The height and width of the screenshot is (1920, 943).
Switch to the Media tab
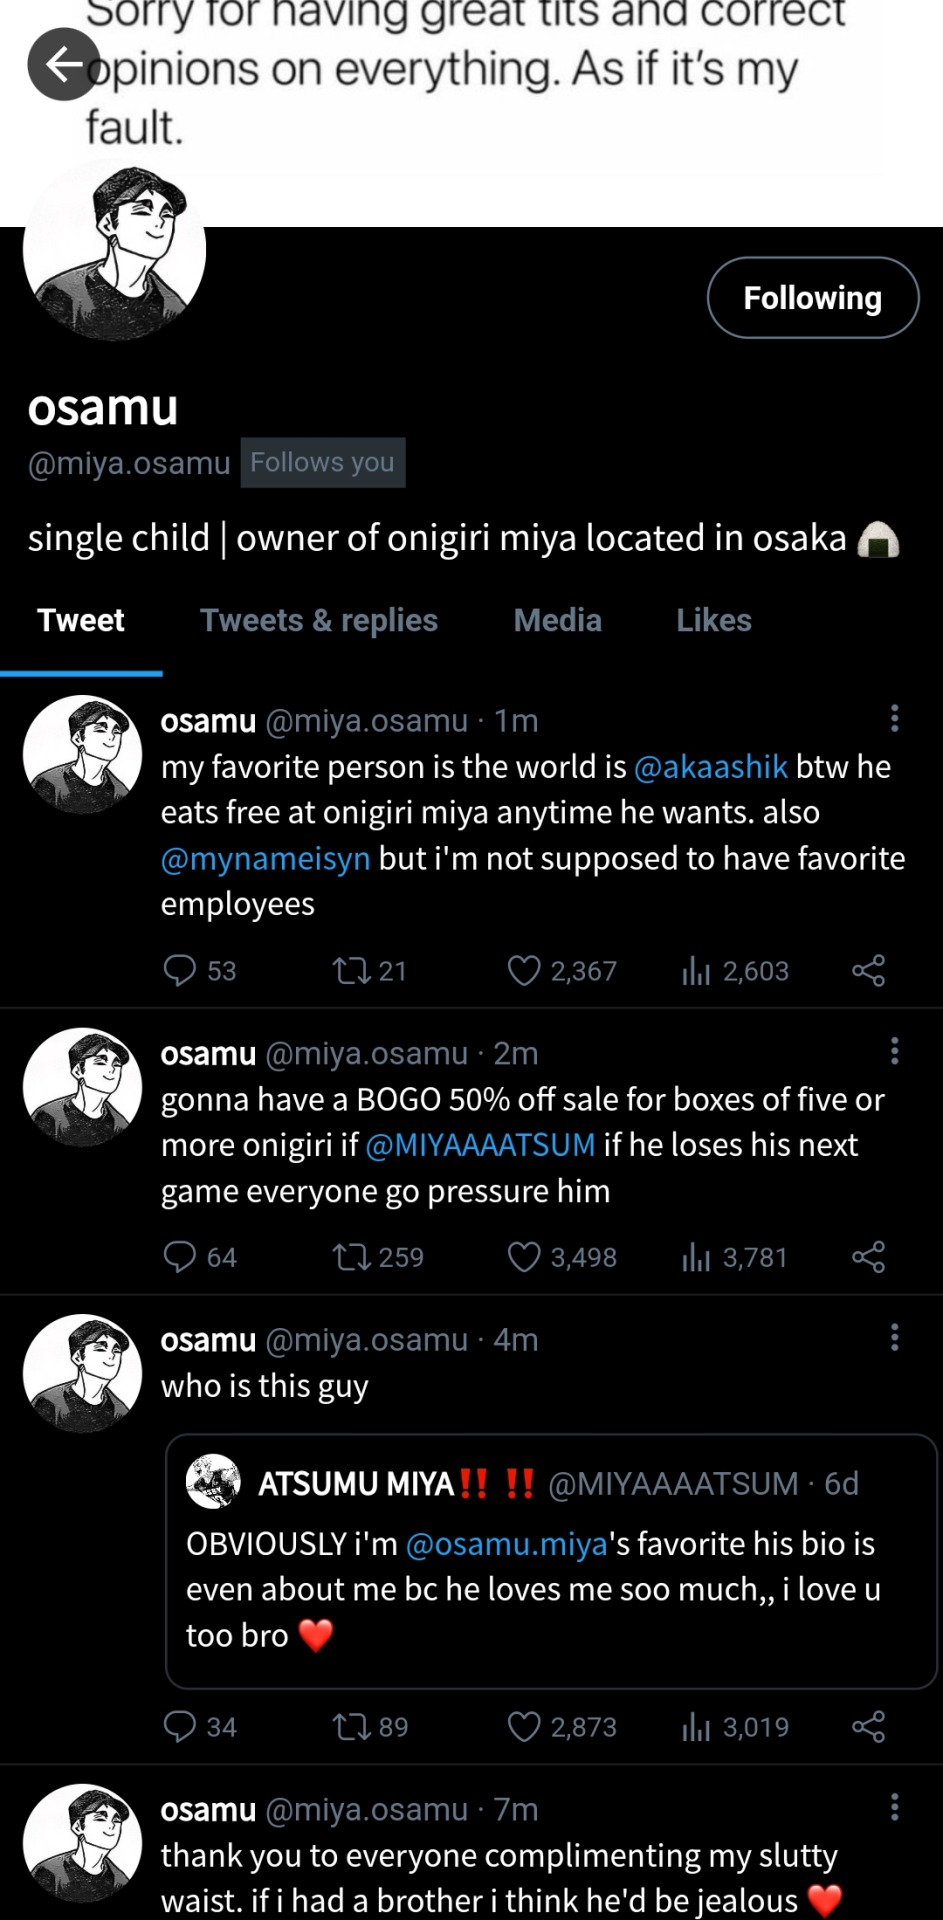click(557, 620)
